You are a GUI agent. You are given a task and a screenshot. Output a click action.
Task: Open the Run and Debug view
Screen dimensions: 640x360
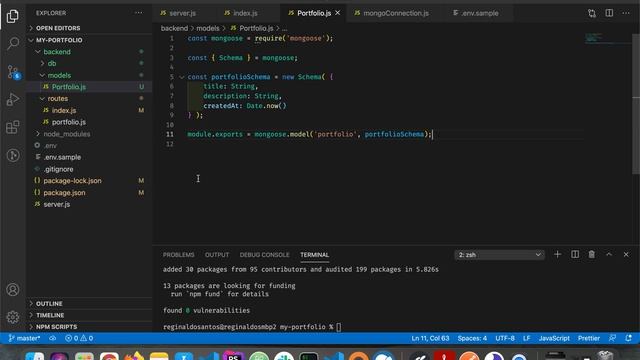13,99
